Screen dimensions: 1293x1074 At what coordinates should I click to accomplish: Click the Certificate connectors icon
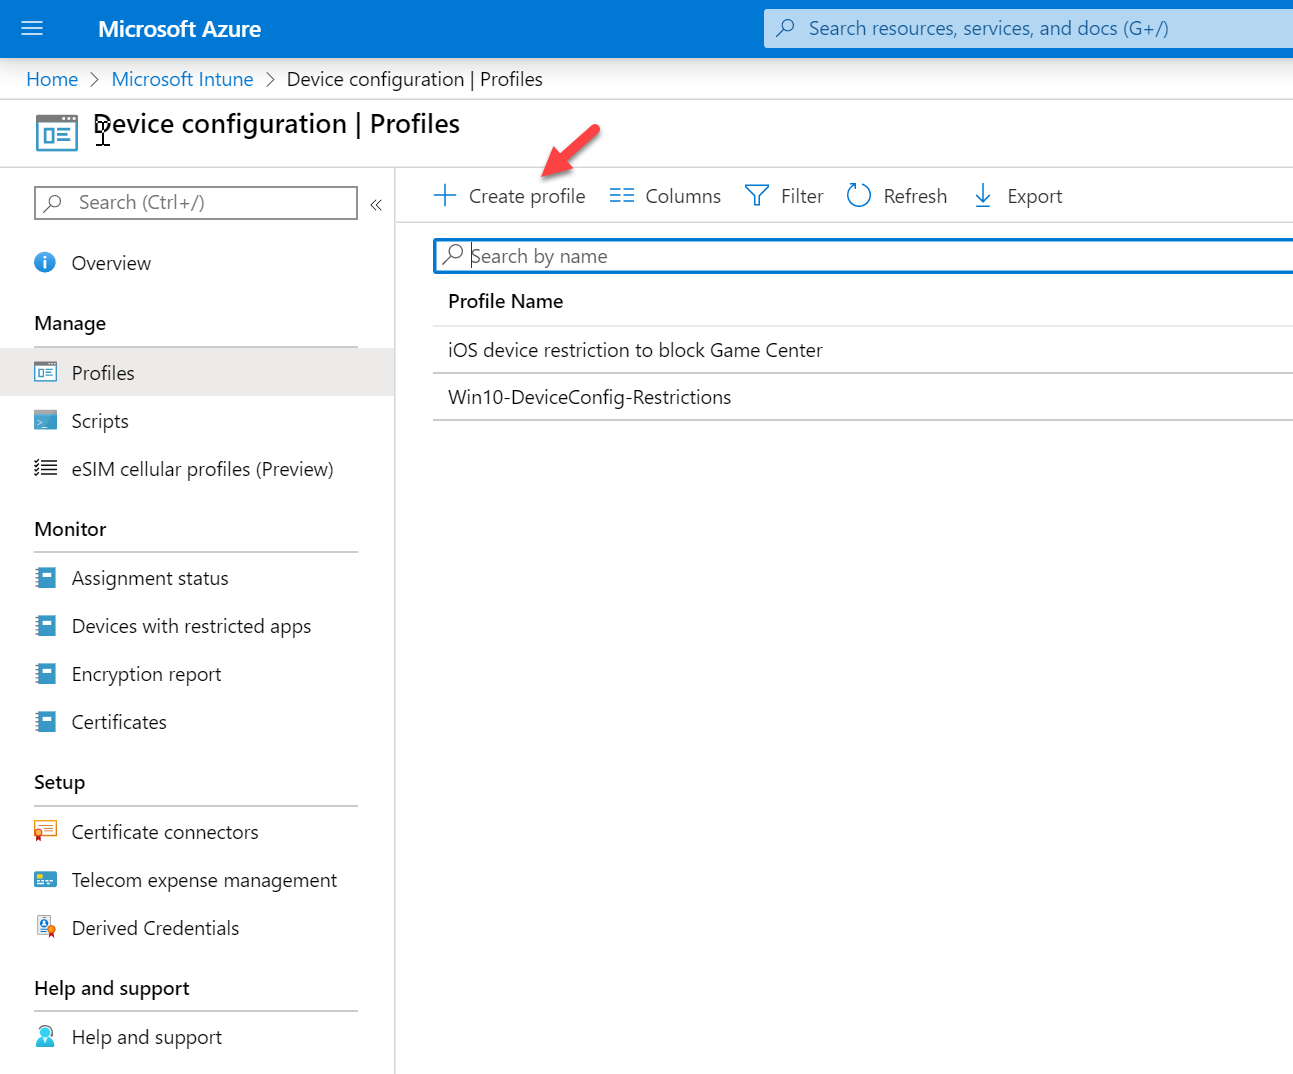[x=45, y=831]
